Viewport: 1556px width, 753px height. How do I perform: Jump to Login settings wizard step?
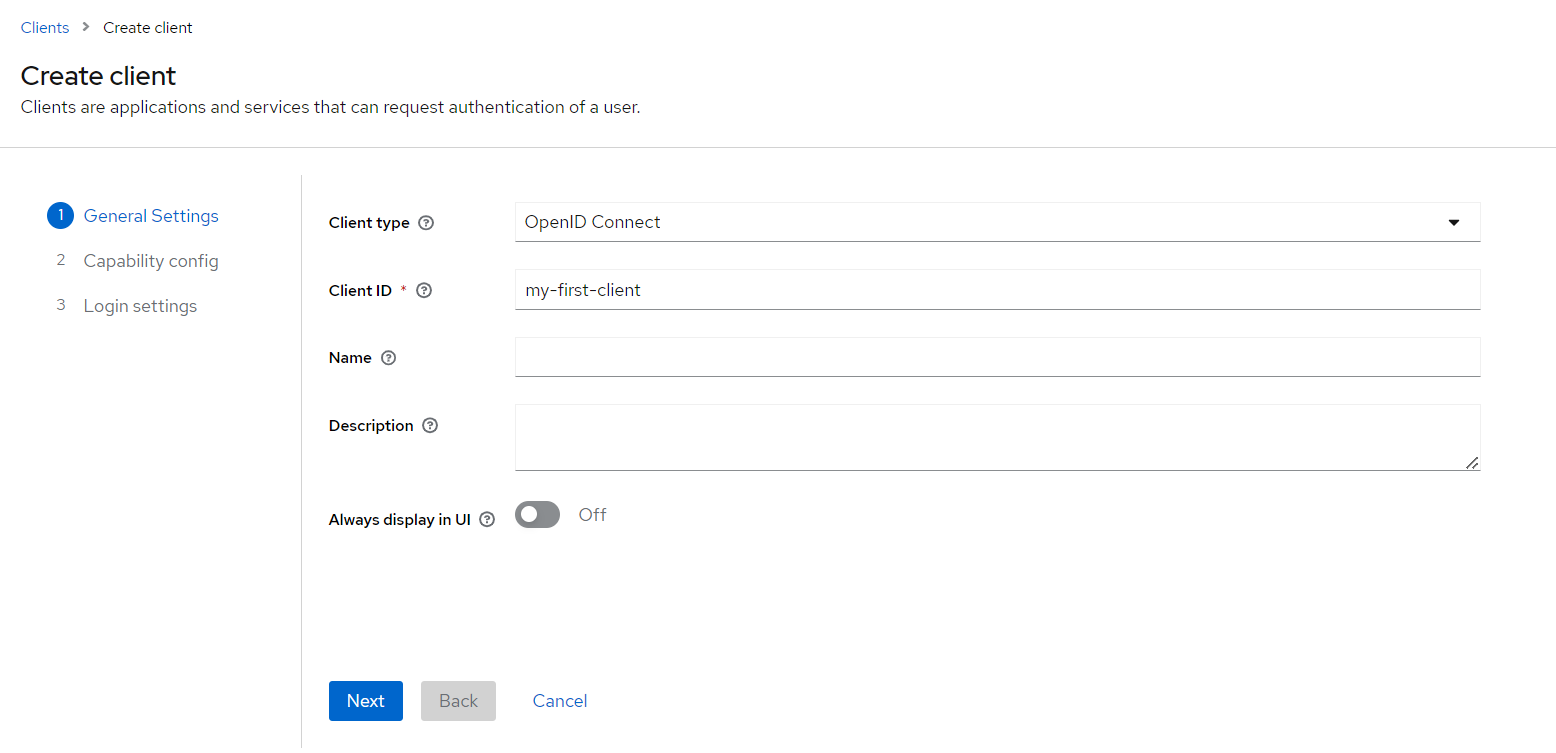140,306
